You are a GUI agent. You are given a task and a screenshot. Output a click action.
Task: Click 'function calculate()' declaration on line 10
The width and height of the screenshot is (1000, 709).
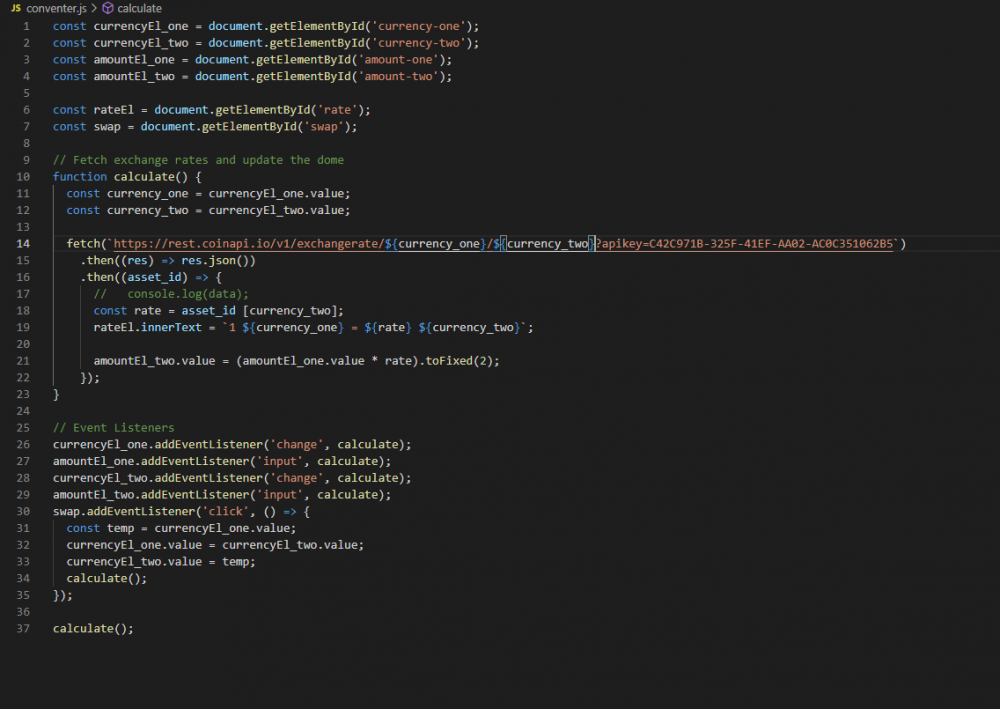point(121,177)
